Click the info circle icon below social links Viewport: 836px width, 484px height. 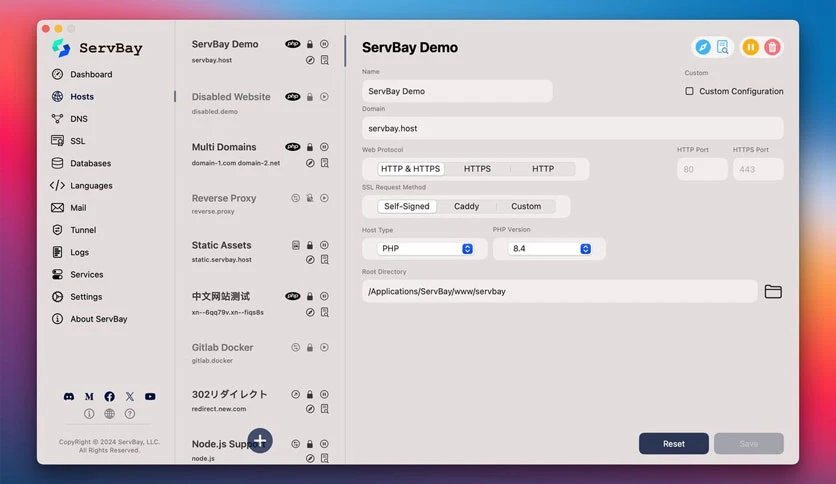point(89,414)
